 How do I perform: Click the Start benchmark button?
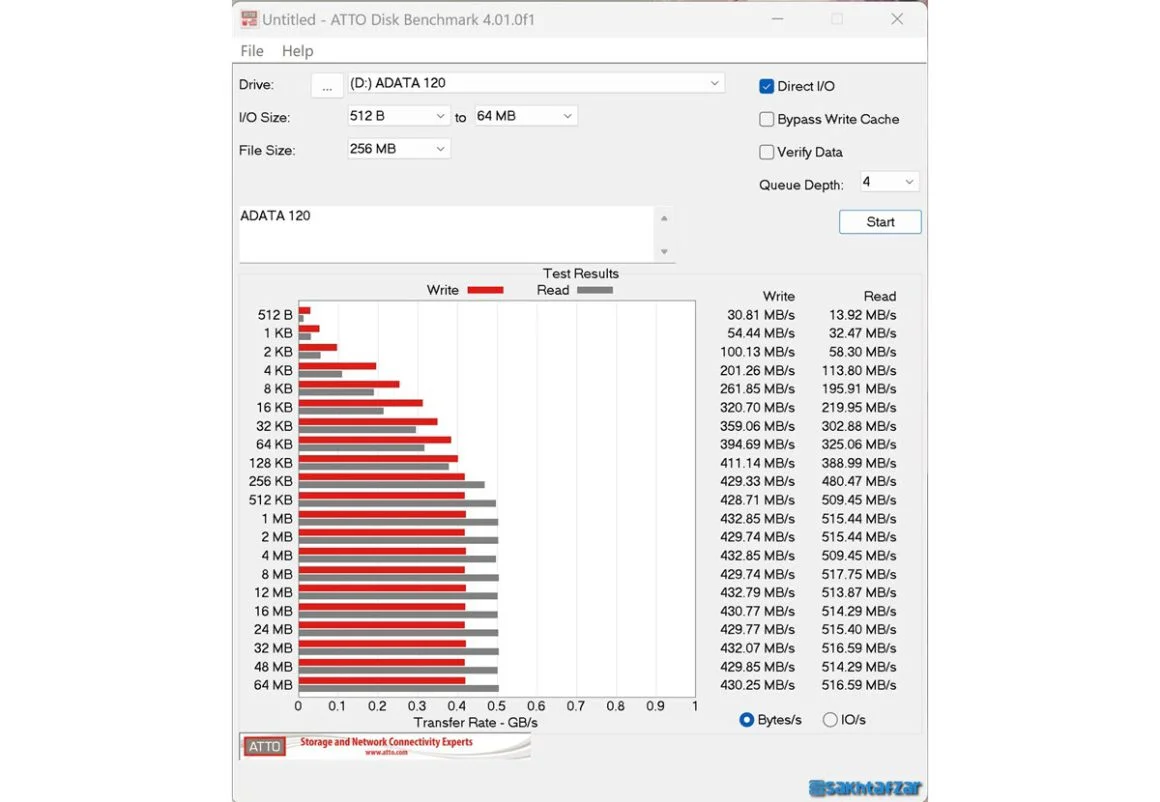pyautogui.click(x=880, y=222)
